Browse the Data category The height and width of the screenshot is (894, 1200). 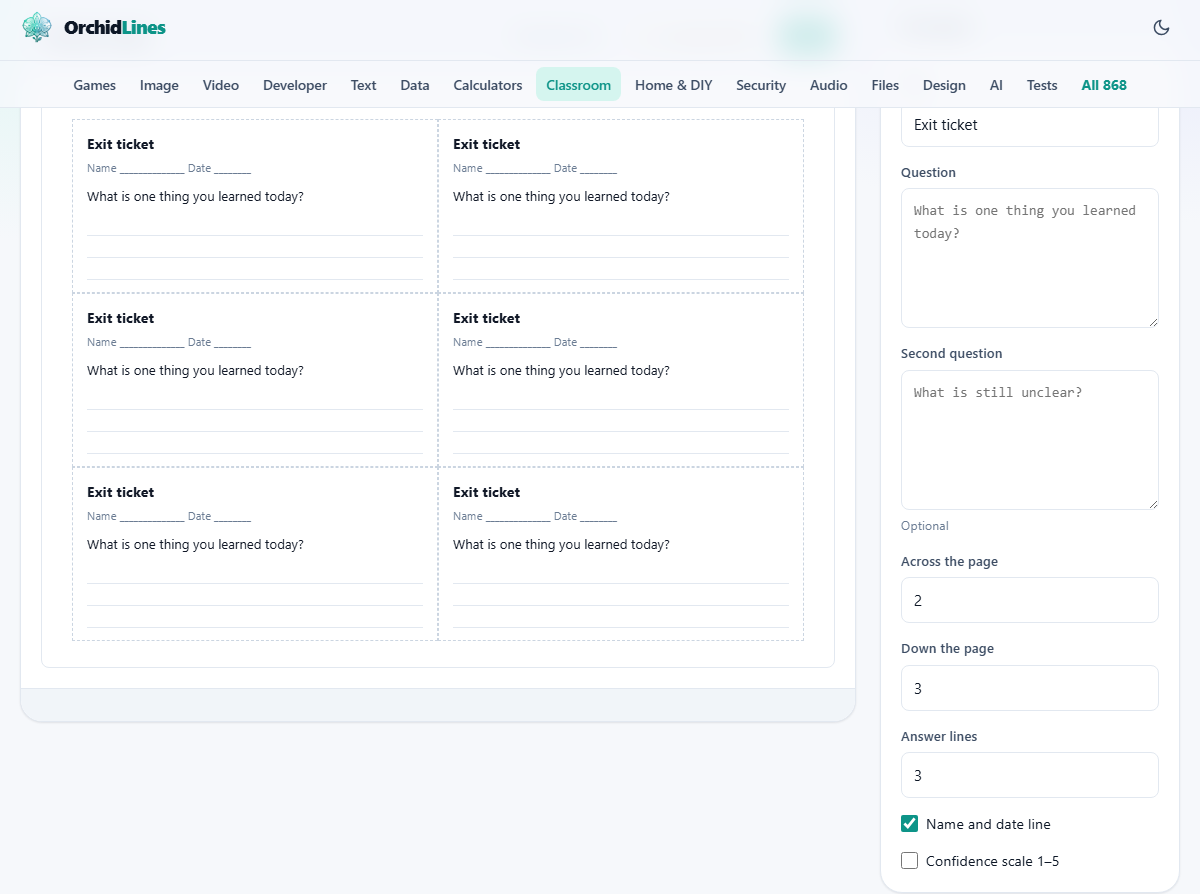click(415, 85)
